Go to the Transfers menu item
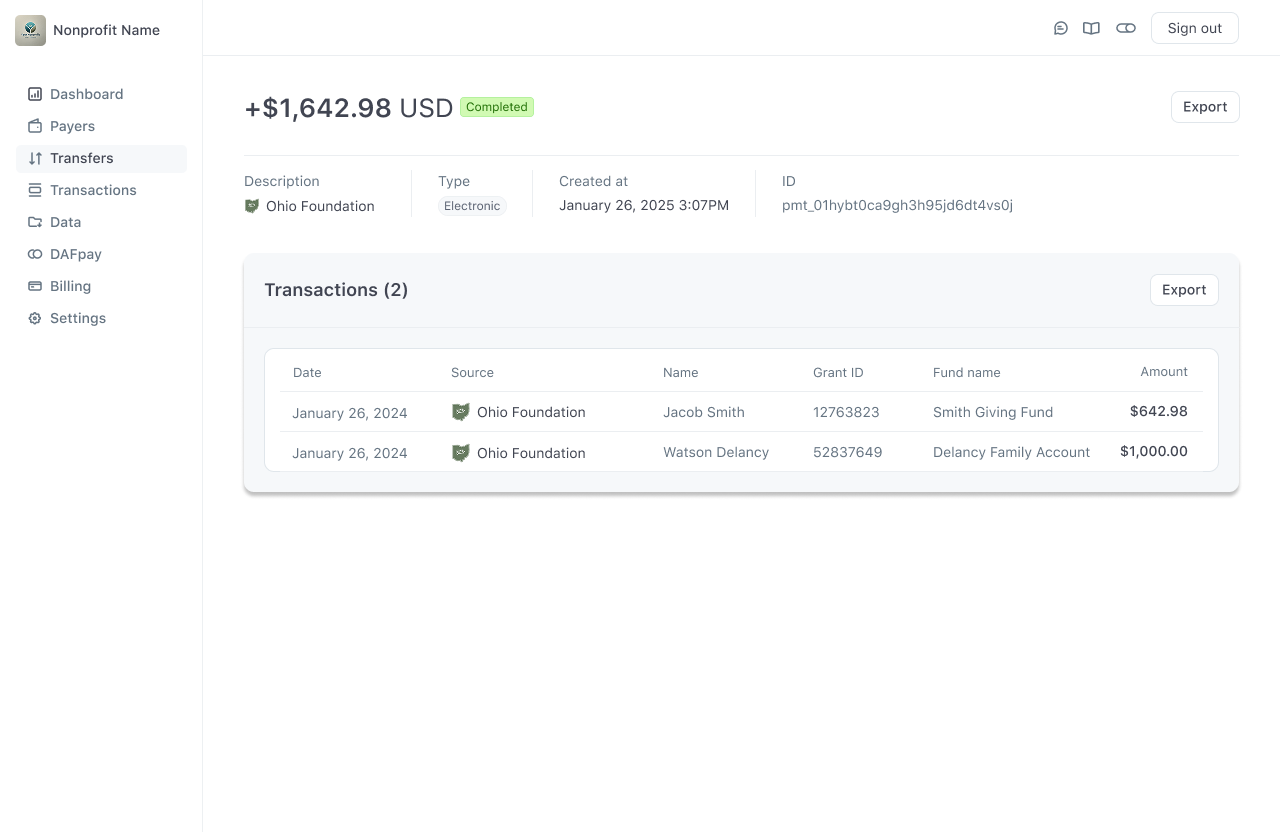1280x832 pixels. click(82, 158)
